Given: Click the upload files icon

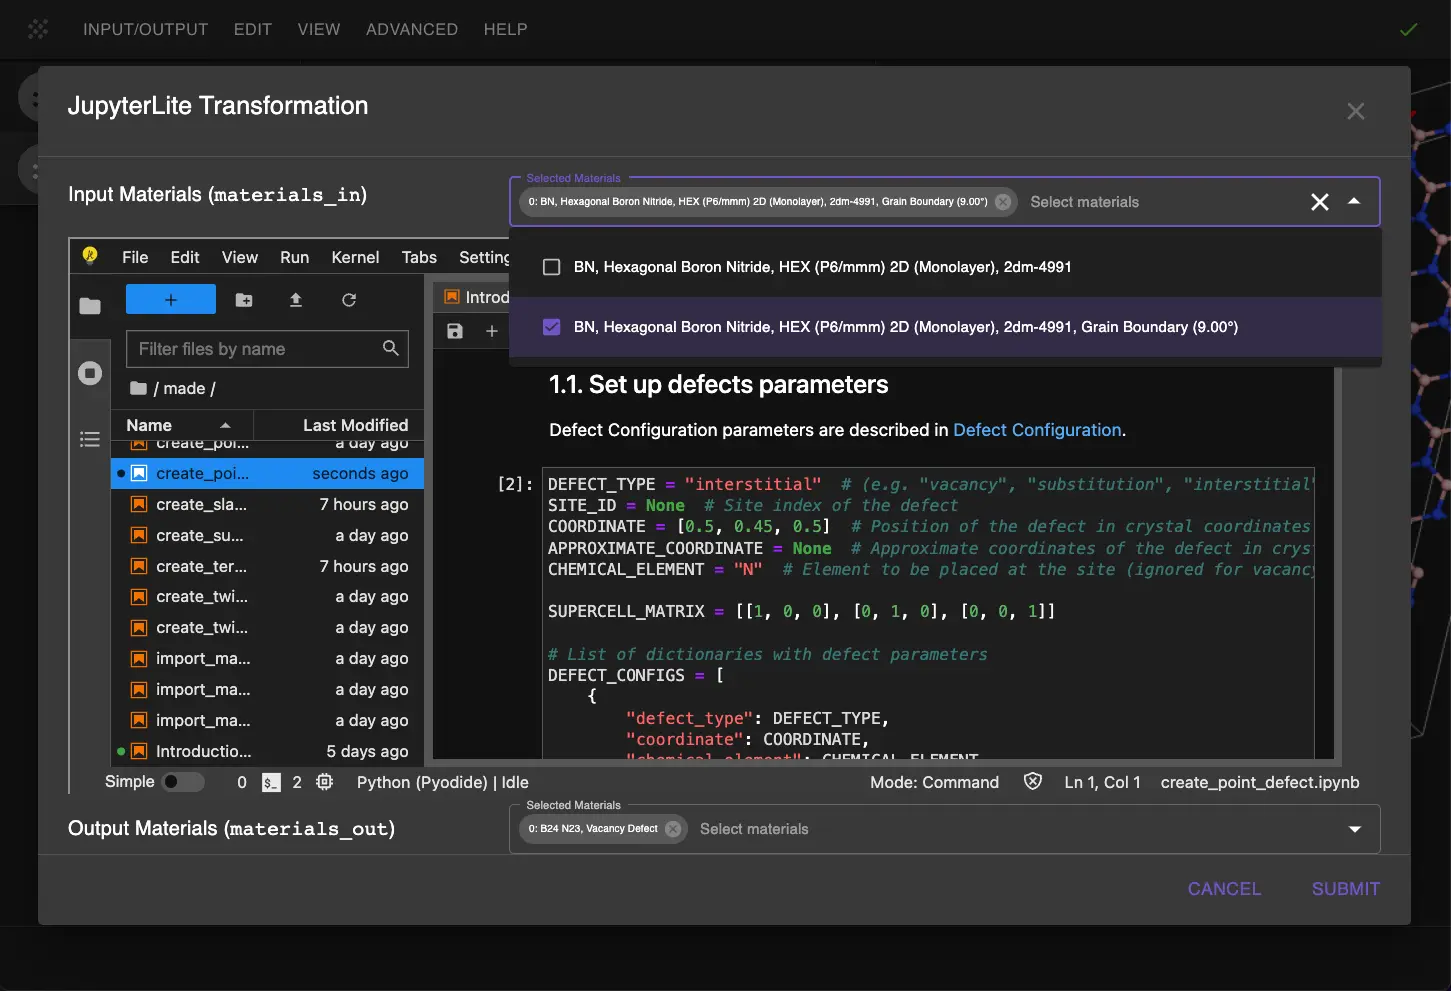Looking at the screenshot, I should [296, 300].
